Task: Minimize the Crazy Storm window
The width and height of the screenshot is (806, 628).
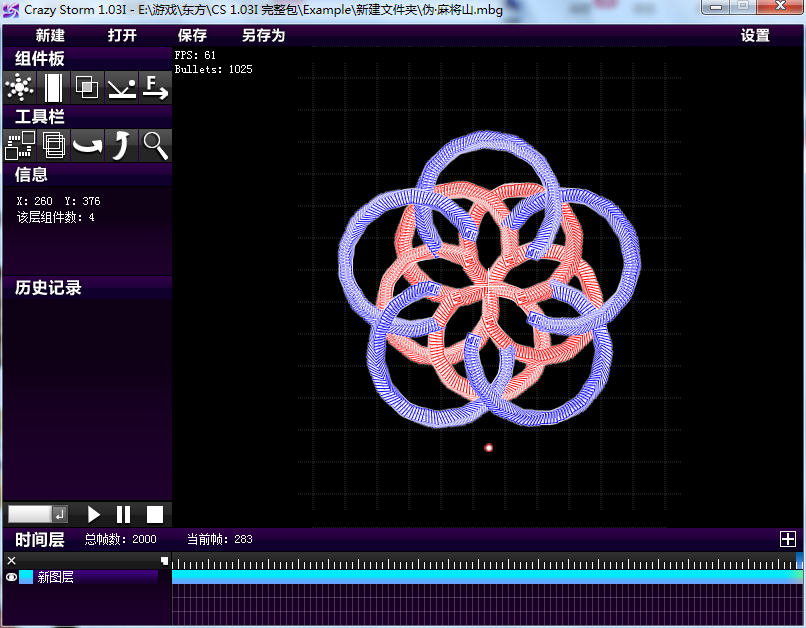Action: point(716,7)
